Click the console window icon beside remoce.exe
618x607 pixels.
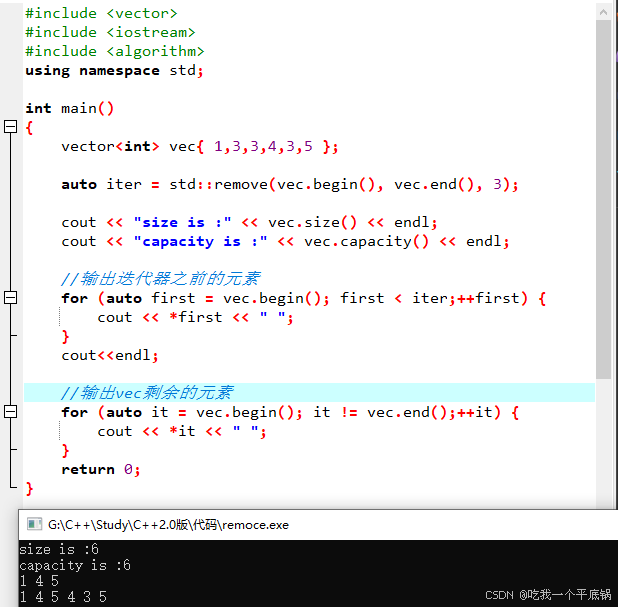pos(34,524)
